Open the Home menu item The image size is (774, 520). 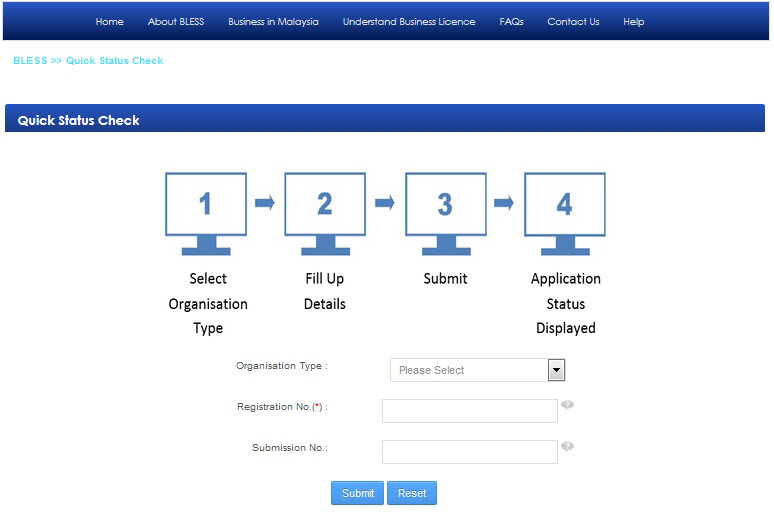(x=110, y=22)
